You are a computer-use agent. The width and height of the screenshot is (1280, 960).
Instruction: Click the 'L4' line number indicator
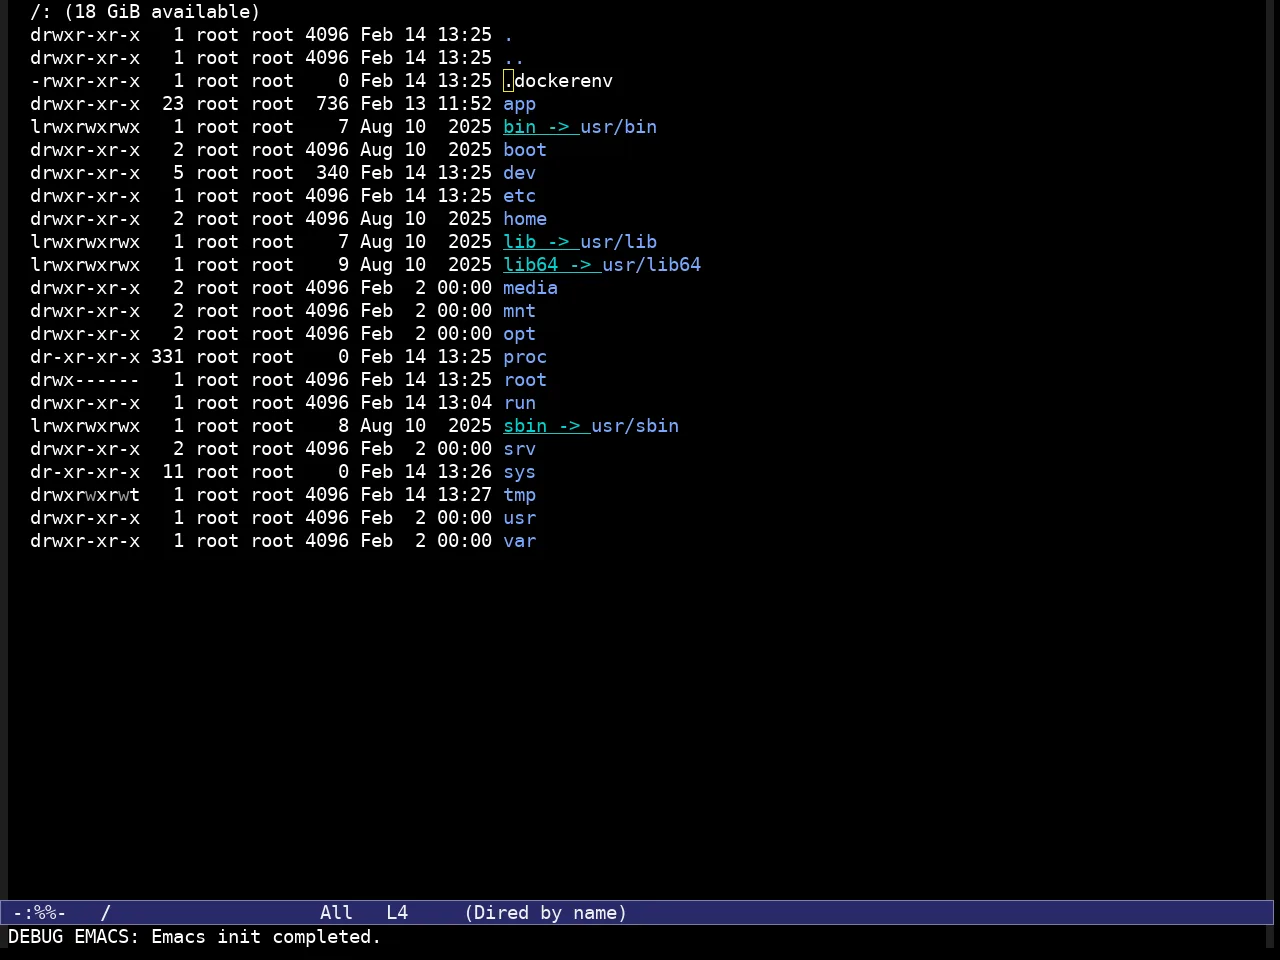(397, 913)
